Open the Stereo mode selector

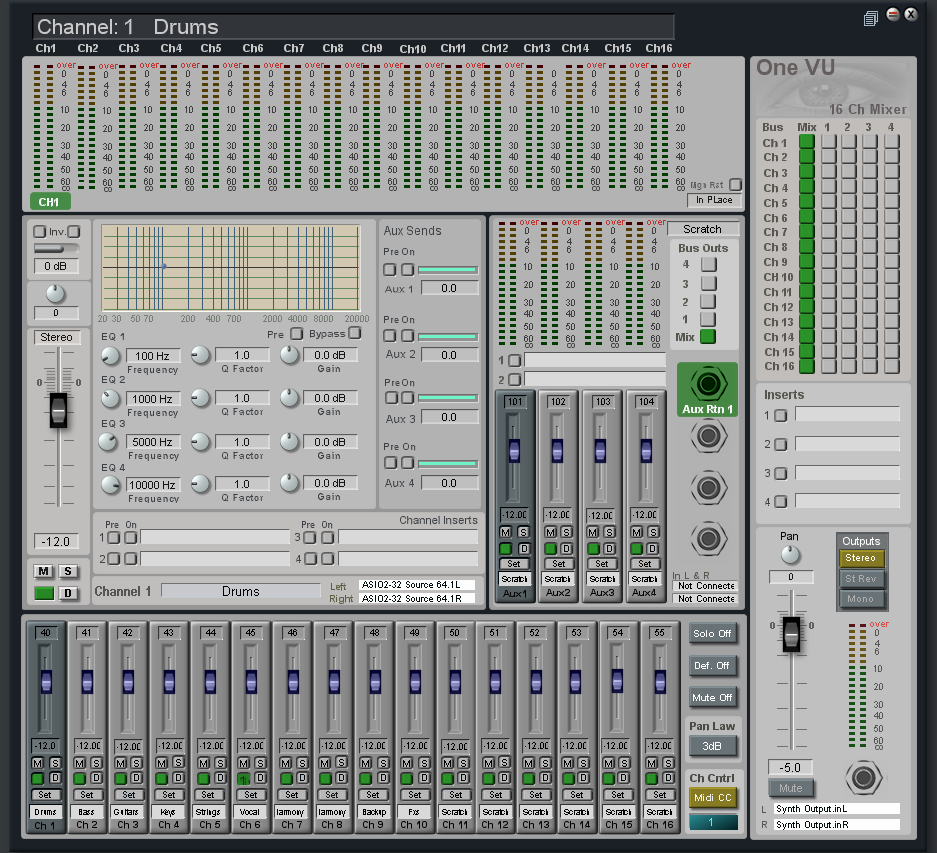[x=59, y=337]
